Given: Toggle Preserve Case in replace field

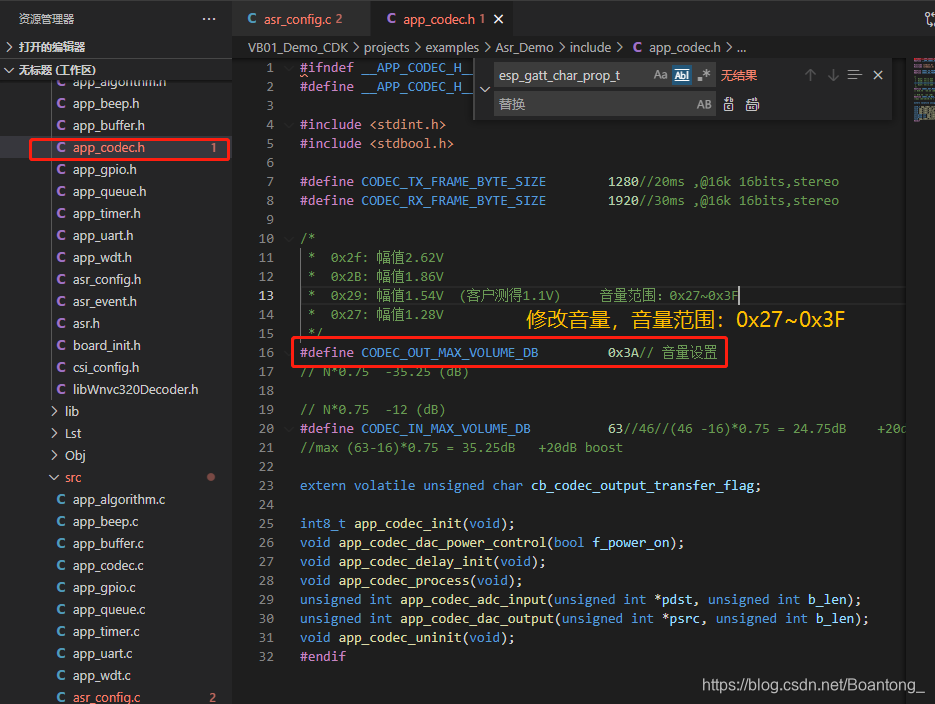Looking at the screenshot, I should tap(704, 104).
